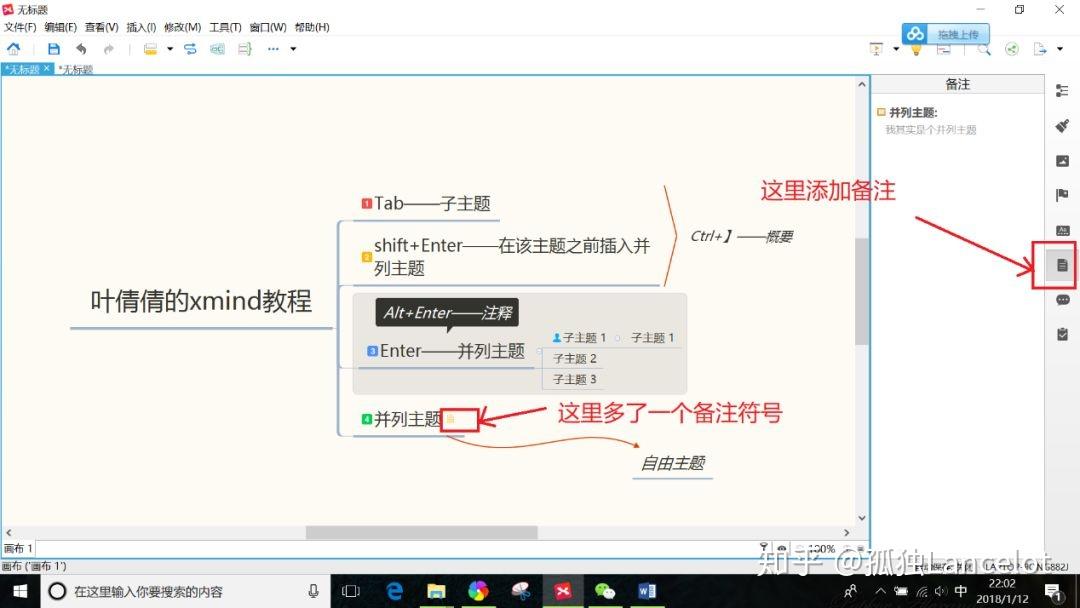
Task: Select subtopic 子主题 3
Action: pyautogui.click(x=574, y=379)
